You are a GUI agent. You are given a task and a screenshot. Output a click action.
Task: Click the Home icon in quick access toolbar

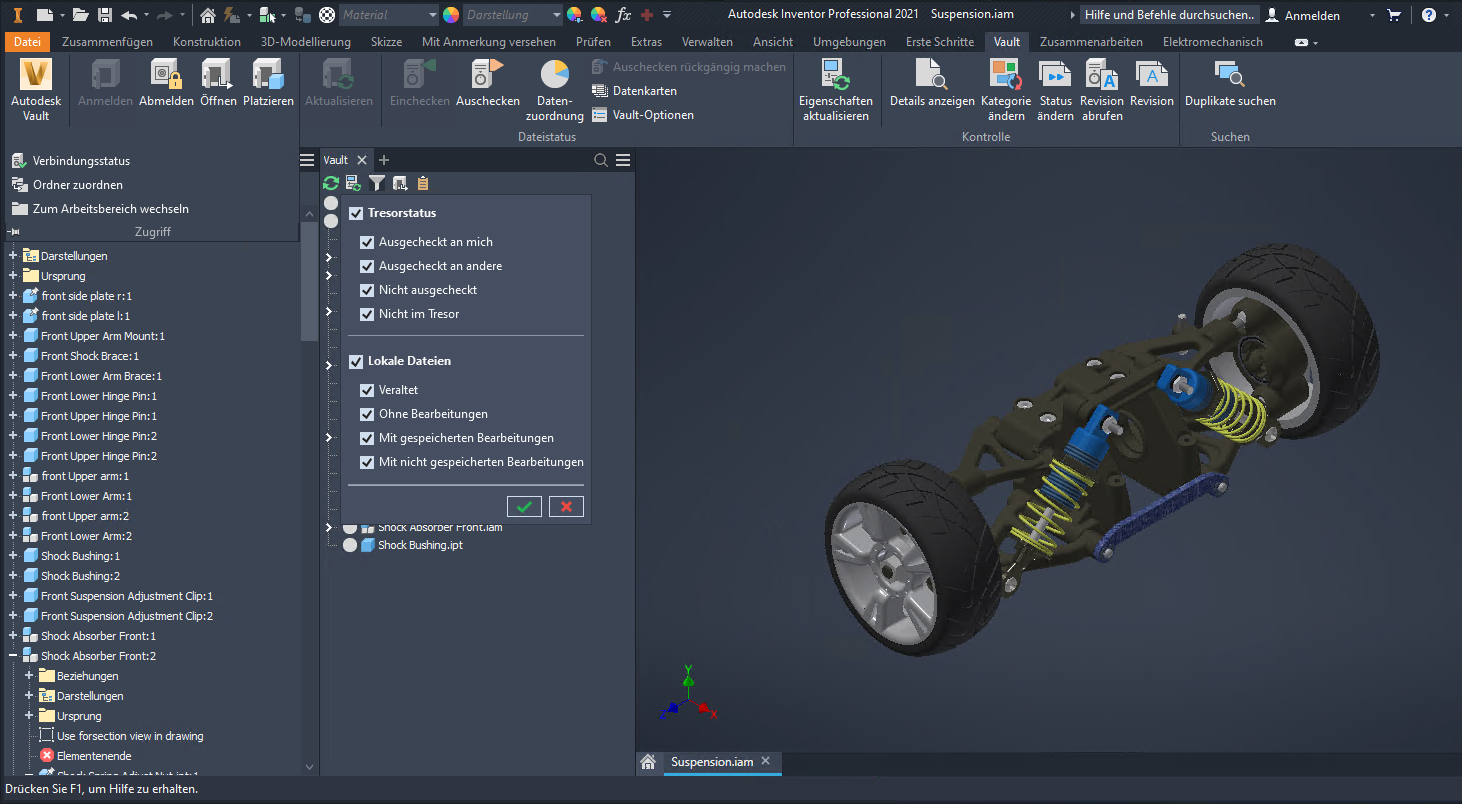click(x=208, y=15)
